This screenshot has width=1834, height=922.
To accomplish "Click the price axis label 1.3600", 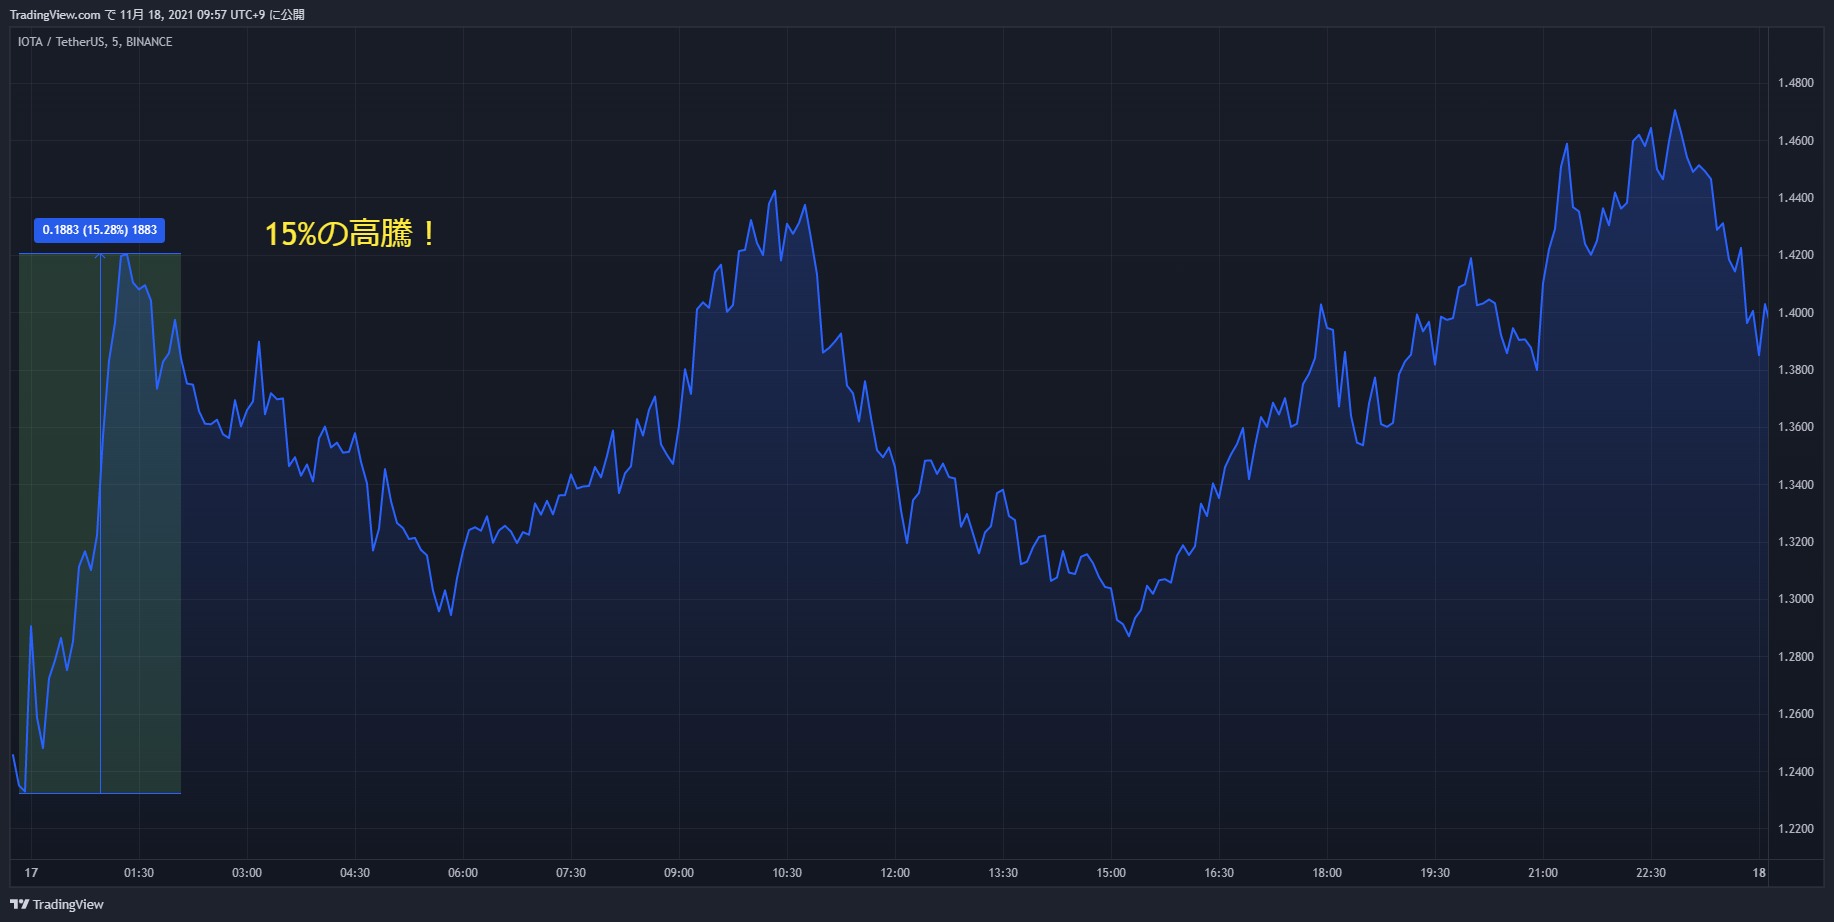I will (1796, 427).
